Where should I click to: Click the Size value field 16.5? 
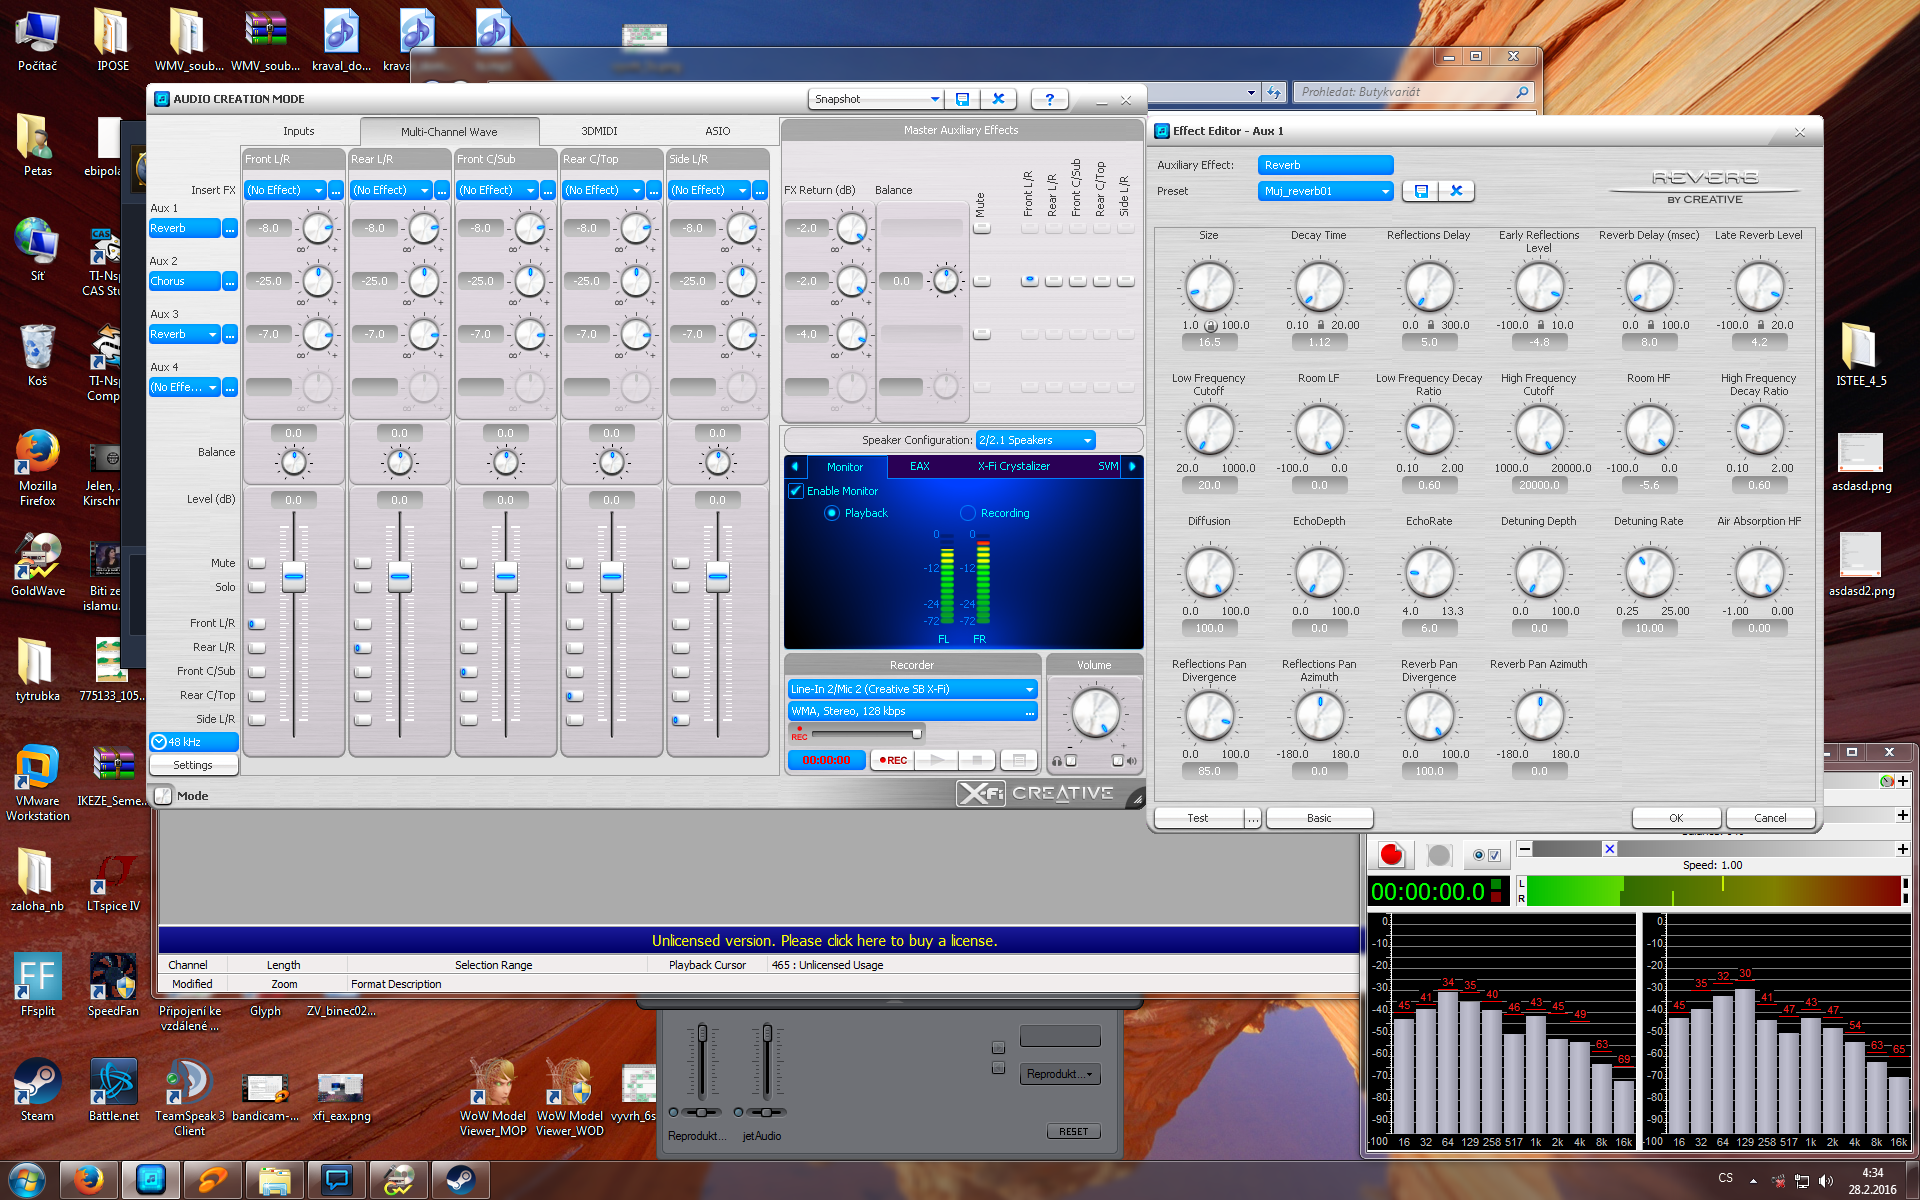(x=1209, y=342)
